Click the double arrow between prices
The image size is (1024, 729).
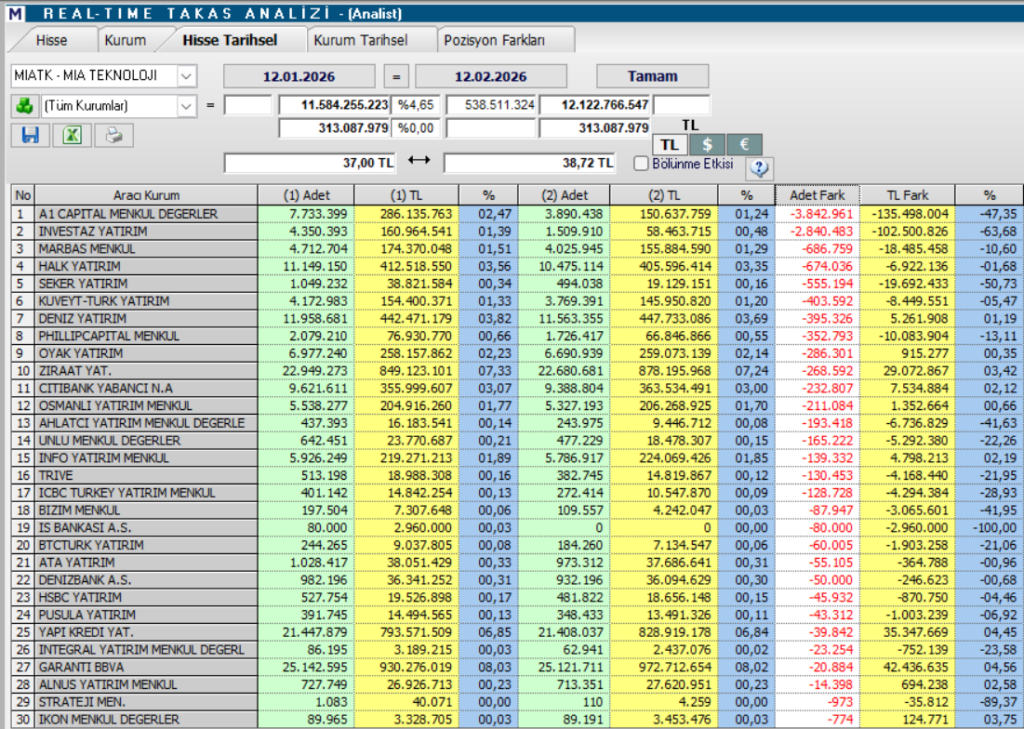click(x=419, y=161)
